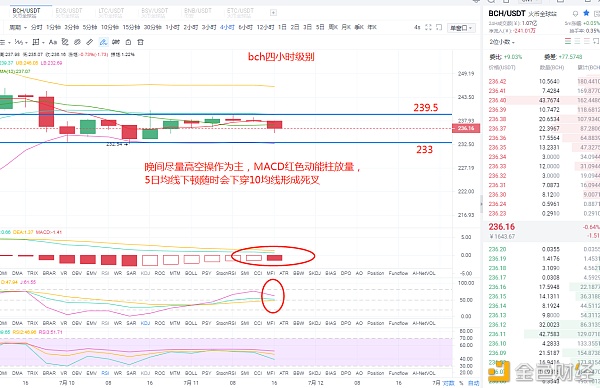This screenshot has width=600, height=388.
Task: Toggle 对数 log scale at chart bottom
Action: 448,383
